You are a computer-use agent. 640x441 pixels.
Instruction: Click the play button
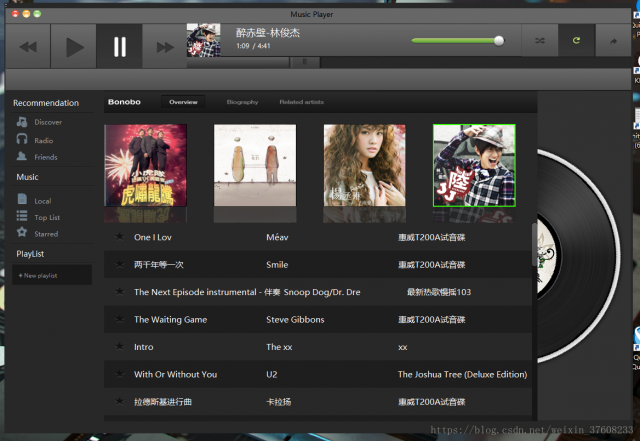pyautogui.click(x=73, y=46)
